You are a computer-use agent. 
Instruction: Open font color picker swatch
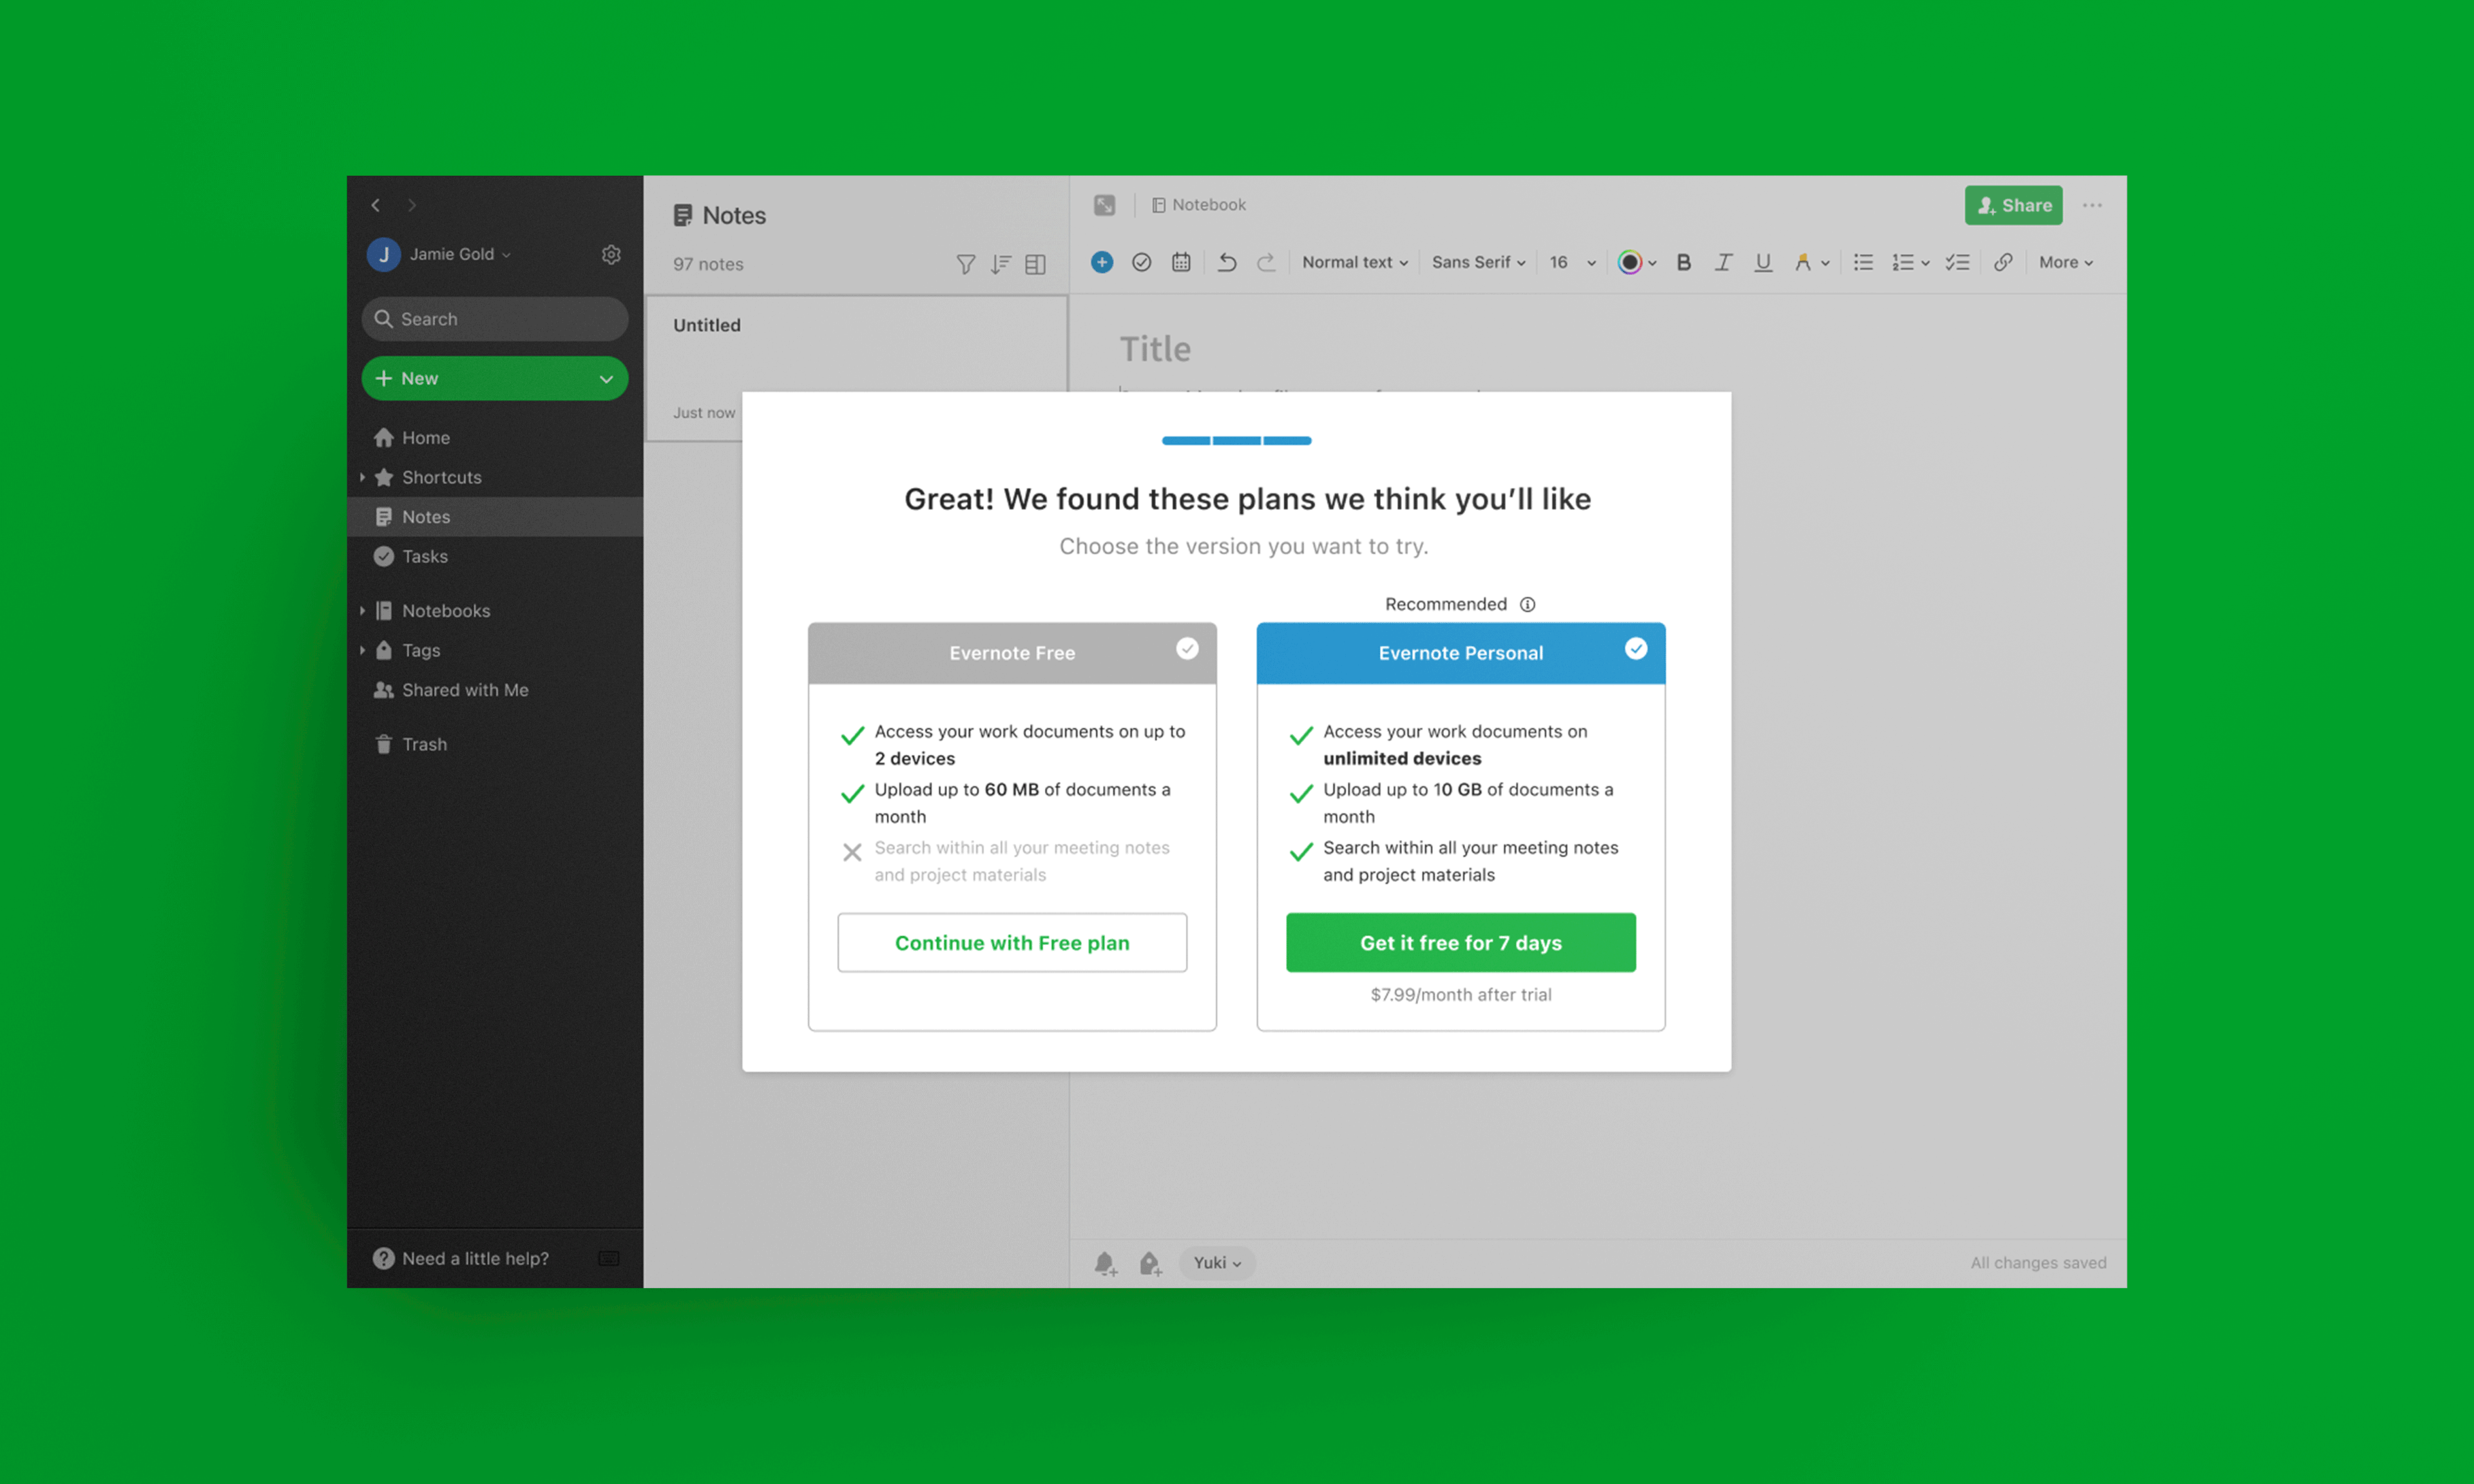tap(1629, 262)
